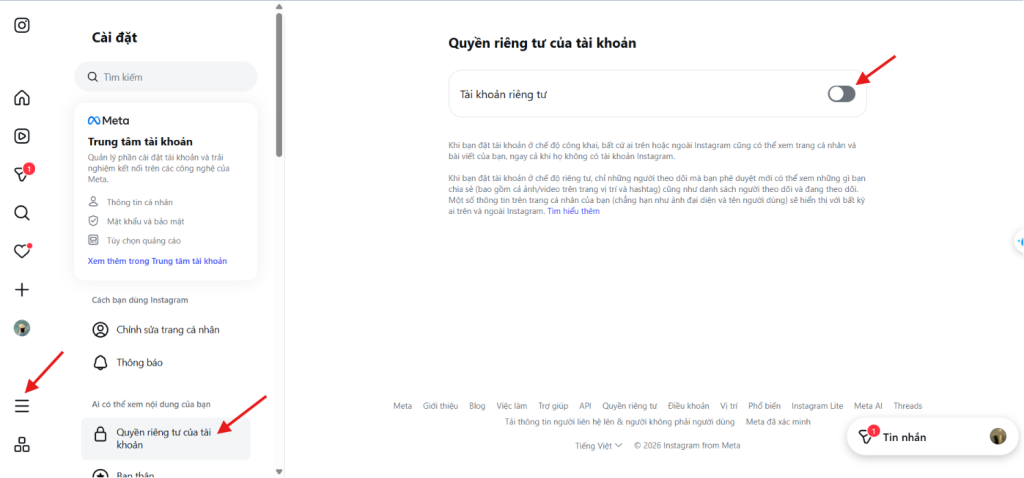Click Meta đã xác minh footer link

pos(778,422)
